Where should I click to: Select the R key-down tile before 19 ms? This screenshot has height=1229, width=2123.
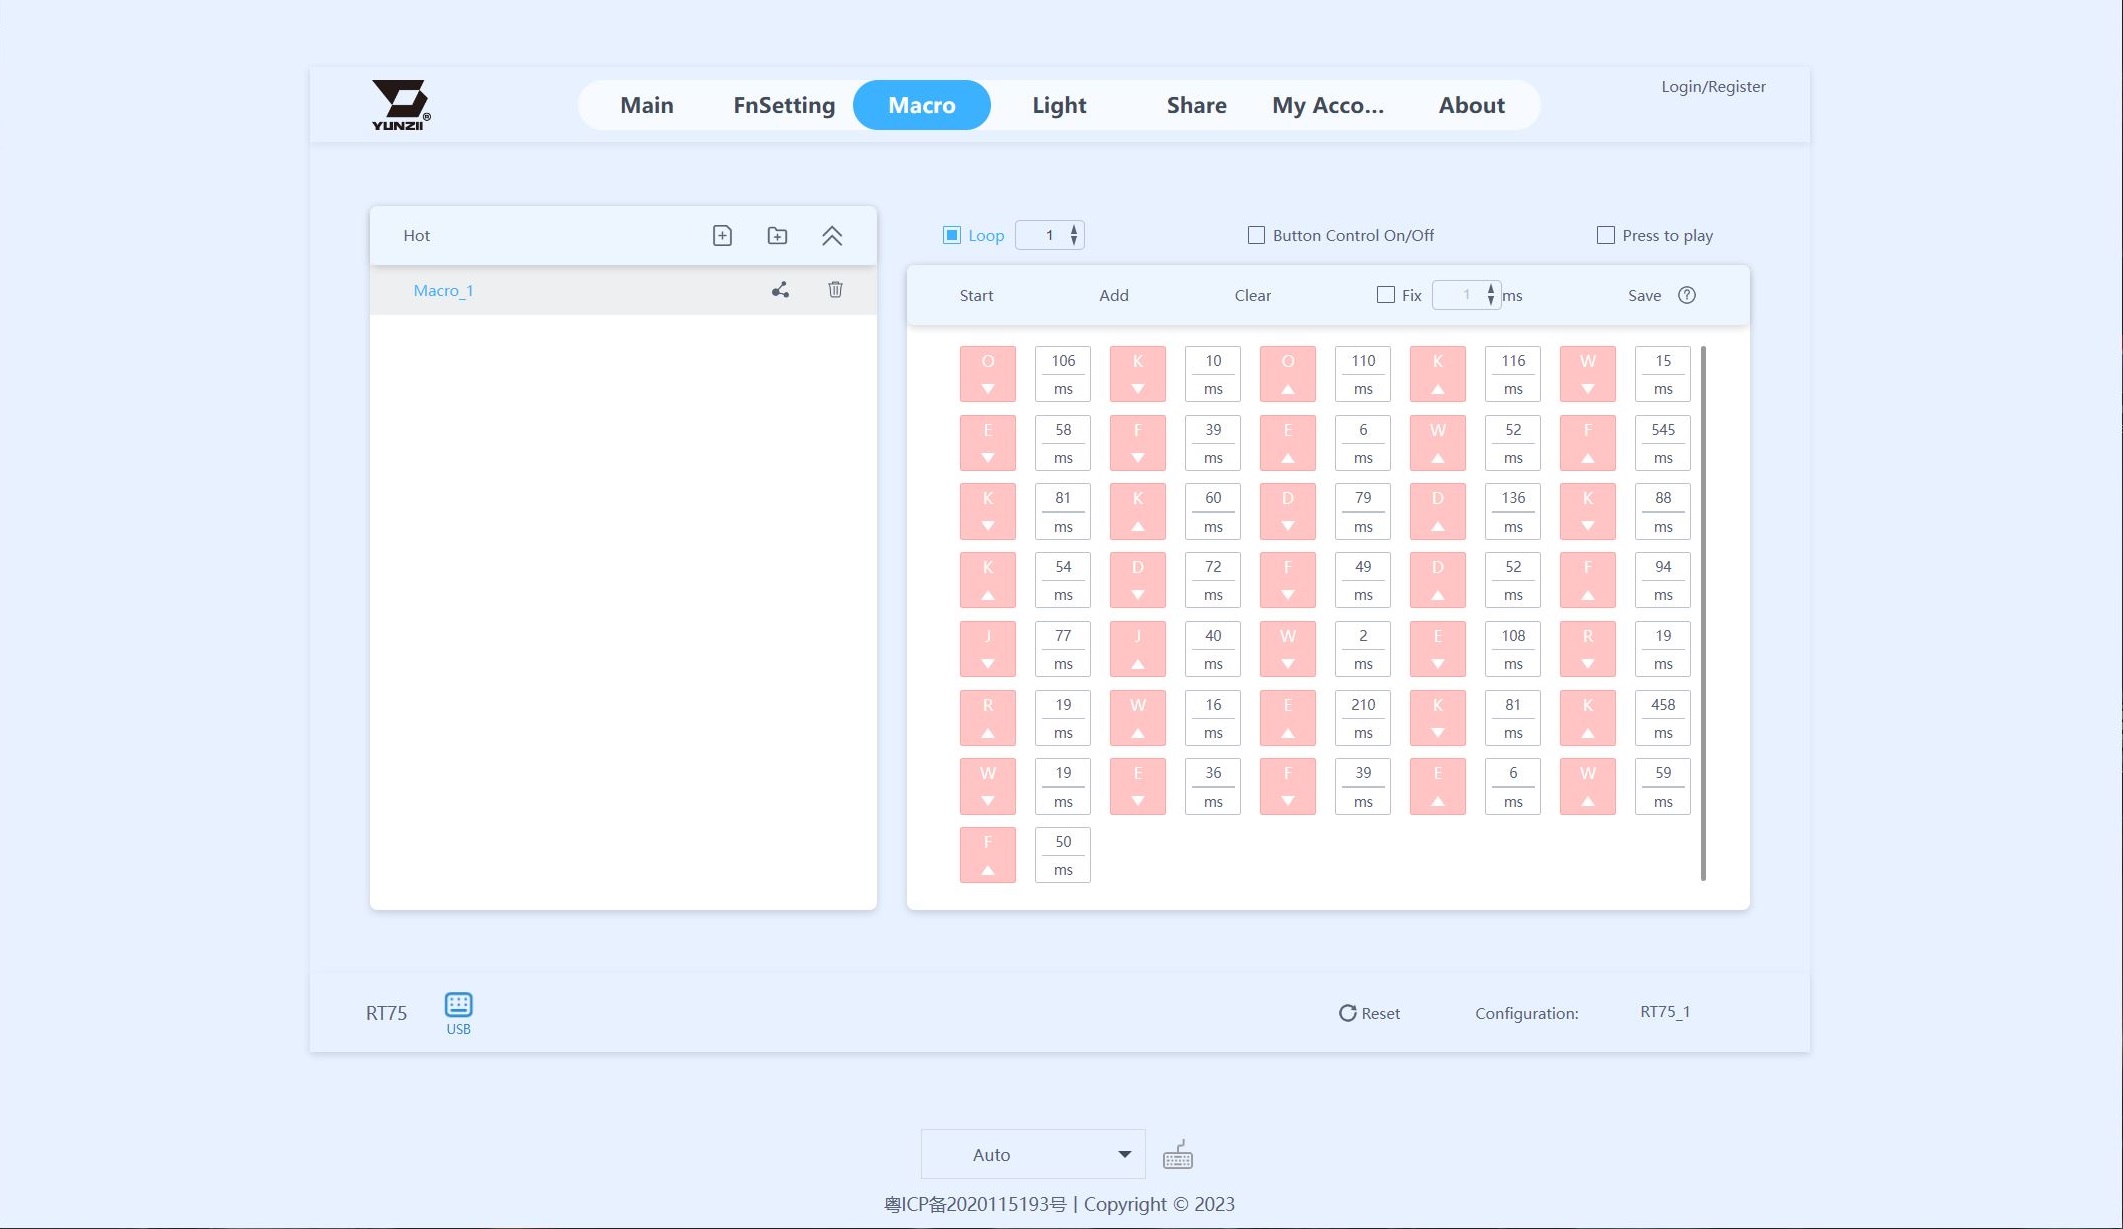click(x=1588, y=649)
